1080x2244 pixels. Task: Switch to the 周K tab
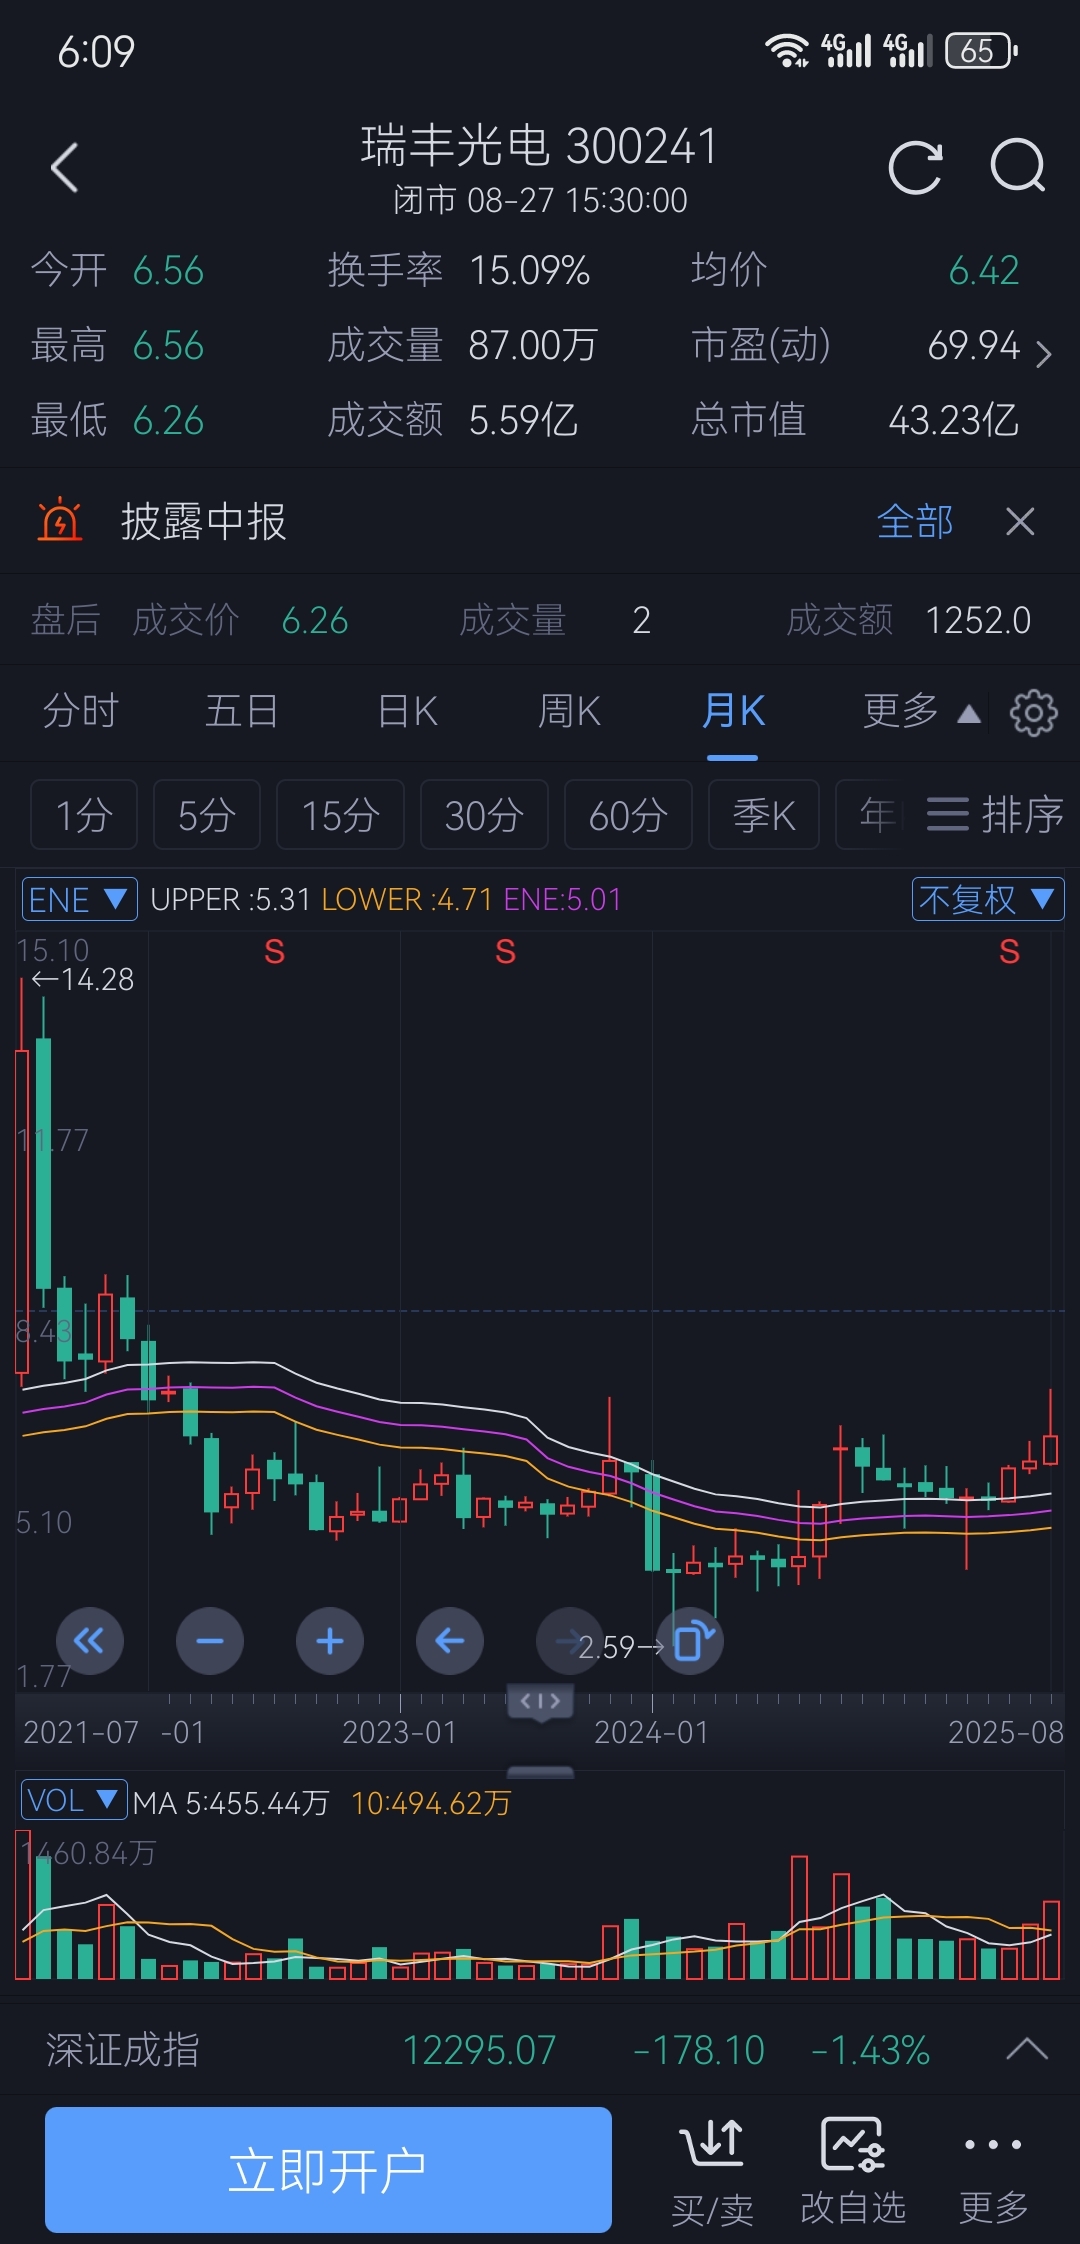coord(569,712)
